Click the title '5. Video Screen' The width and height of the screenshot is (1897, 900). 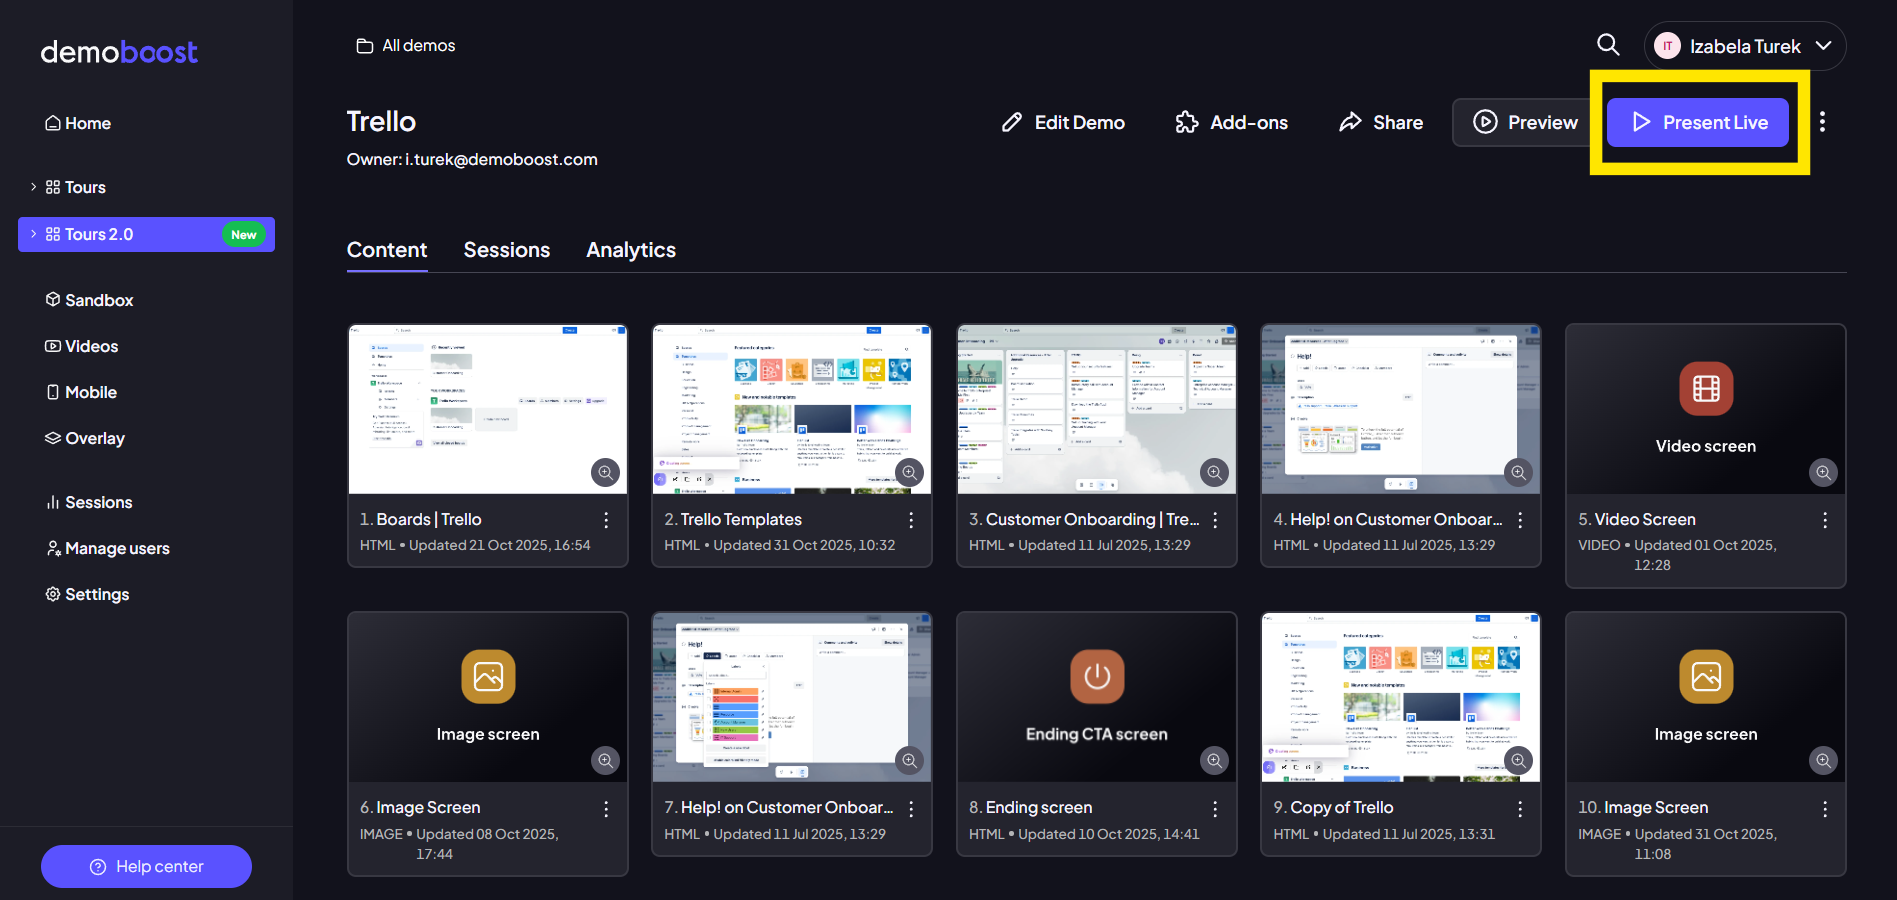1637,519
